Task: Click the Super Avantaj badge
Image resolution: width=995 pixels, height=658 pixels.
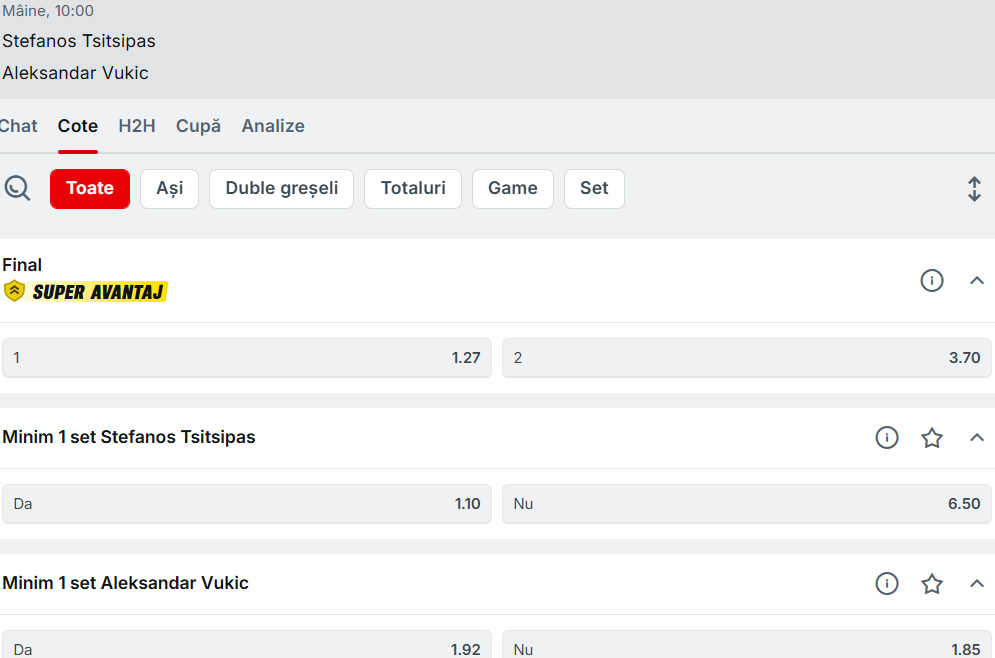Action: coord(86,292)
